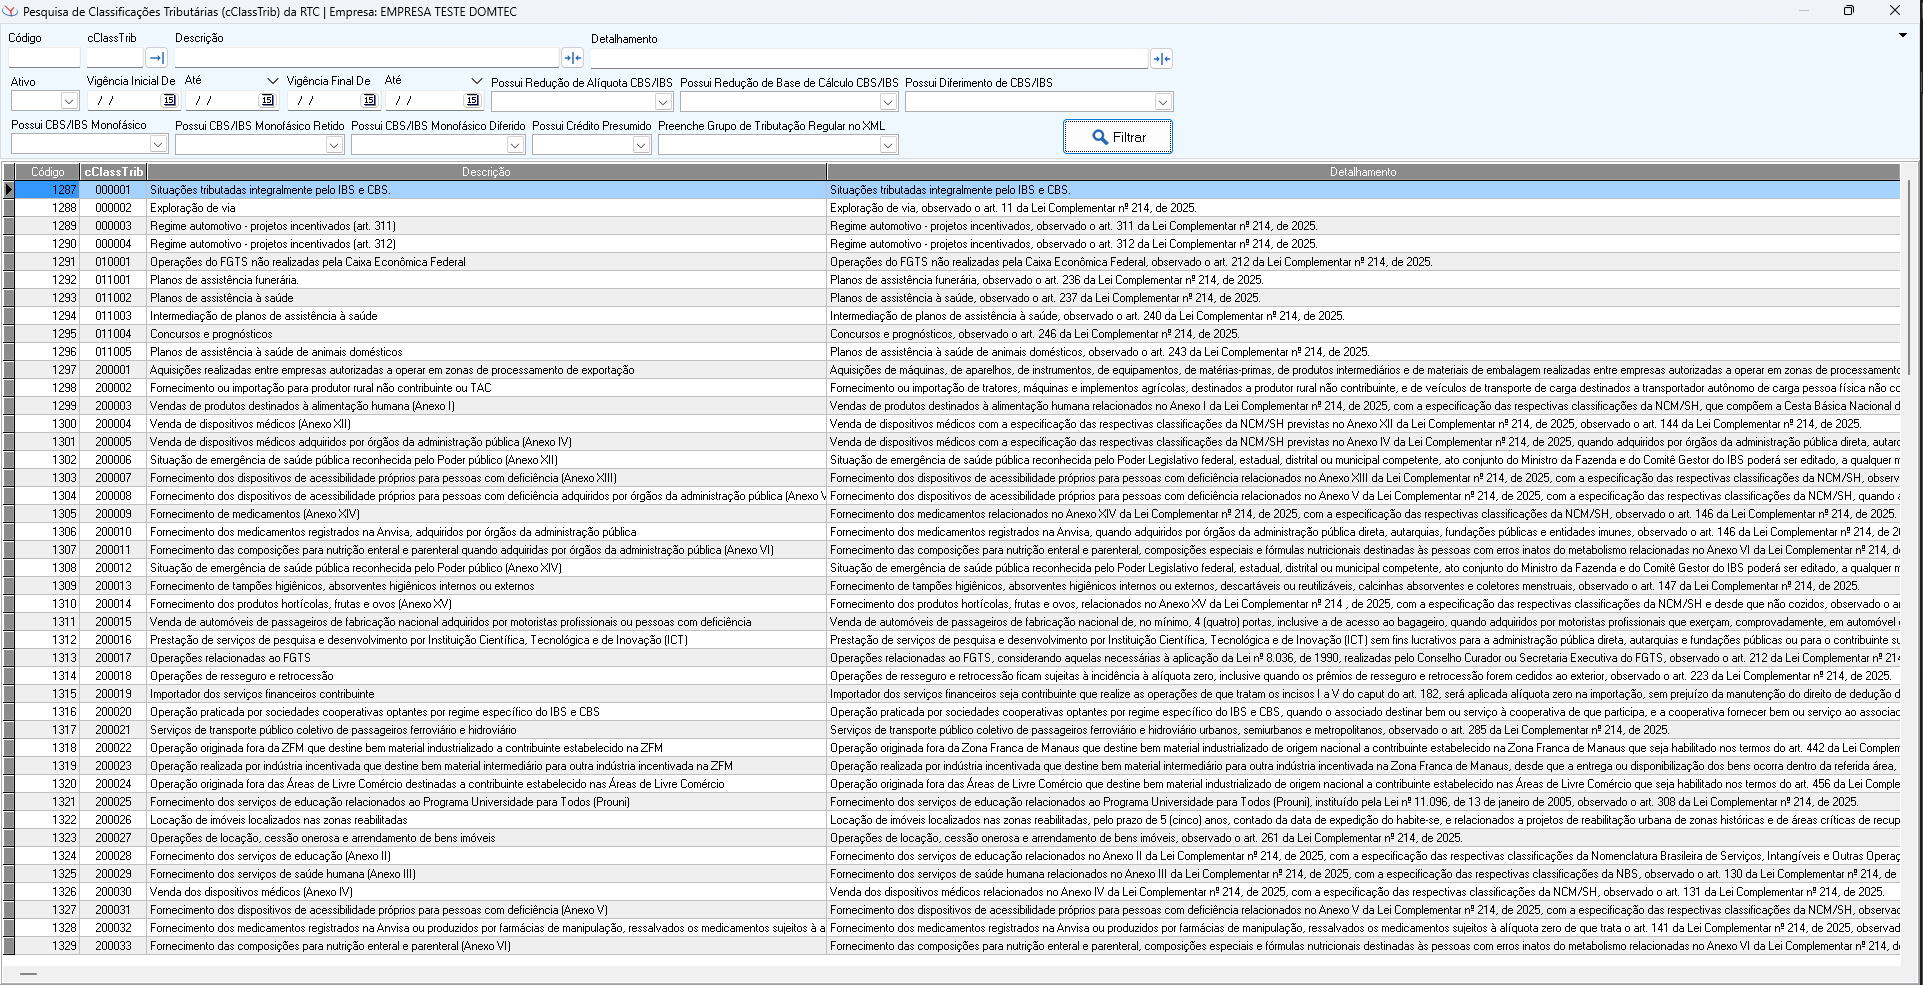This screenshot has height=985, width=1923.
Task: Open the Possui CBS/IBS Monofásico Retido dropdown
Action: tap(334, 145)
